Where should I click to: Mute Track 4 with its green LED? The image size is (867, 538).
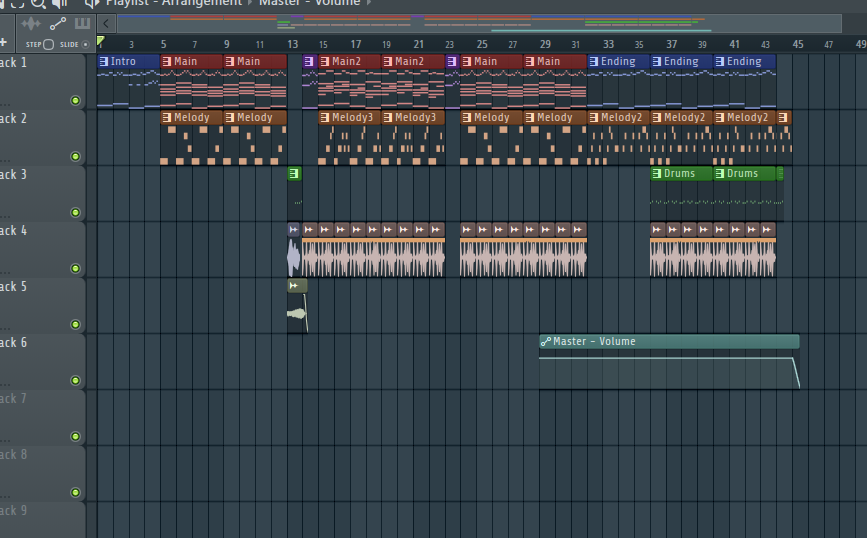click(75, 269)
